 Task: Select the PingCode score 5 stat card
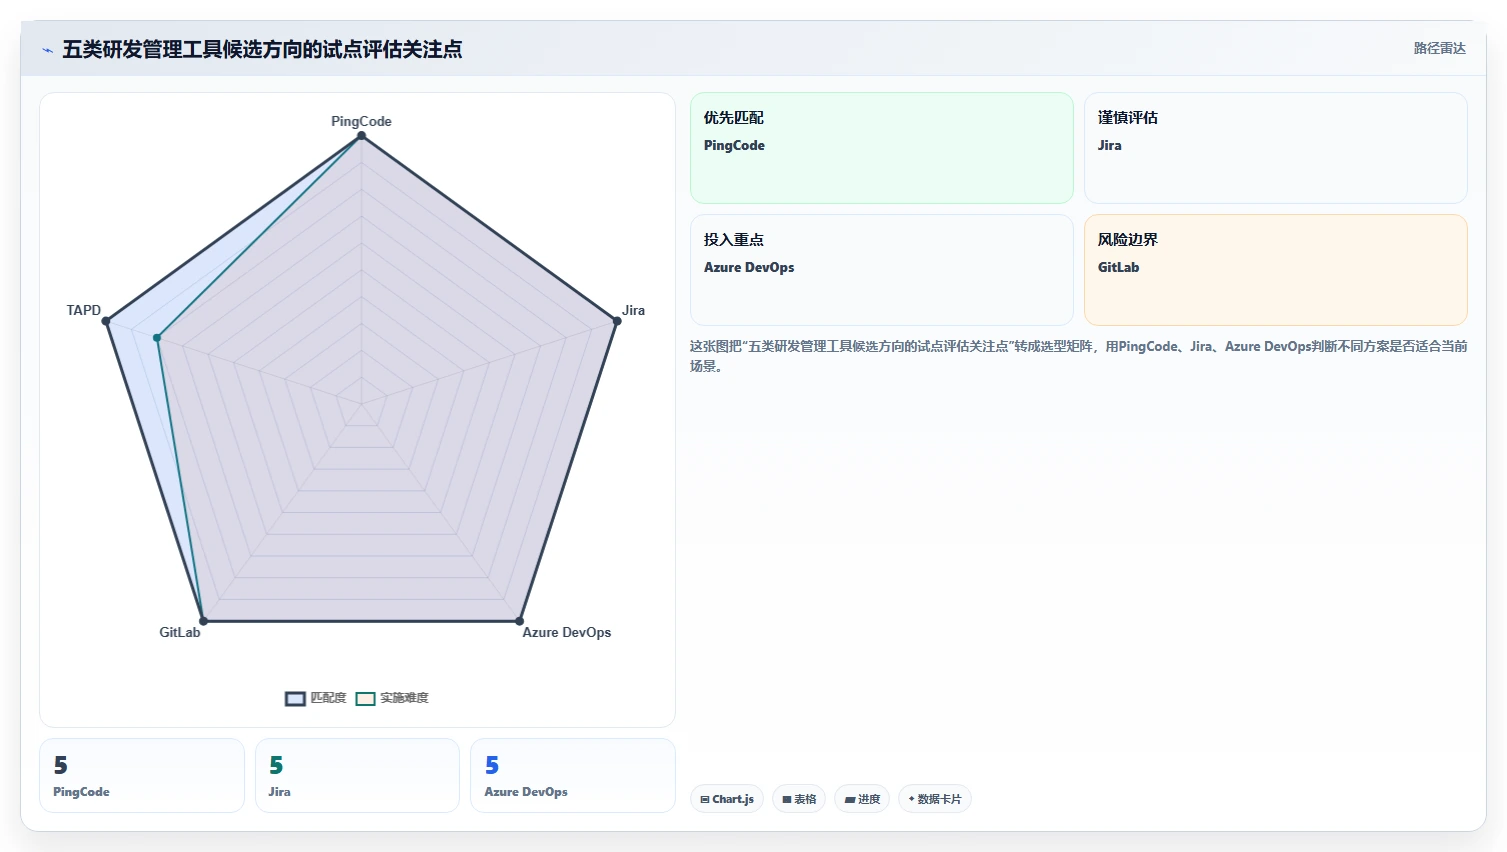point(142,776)
